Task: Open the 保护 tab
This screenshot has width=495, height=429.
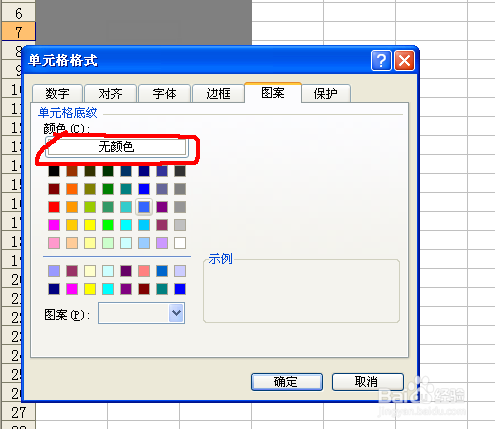Action: pyautogui.click(x=326, y=93)
